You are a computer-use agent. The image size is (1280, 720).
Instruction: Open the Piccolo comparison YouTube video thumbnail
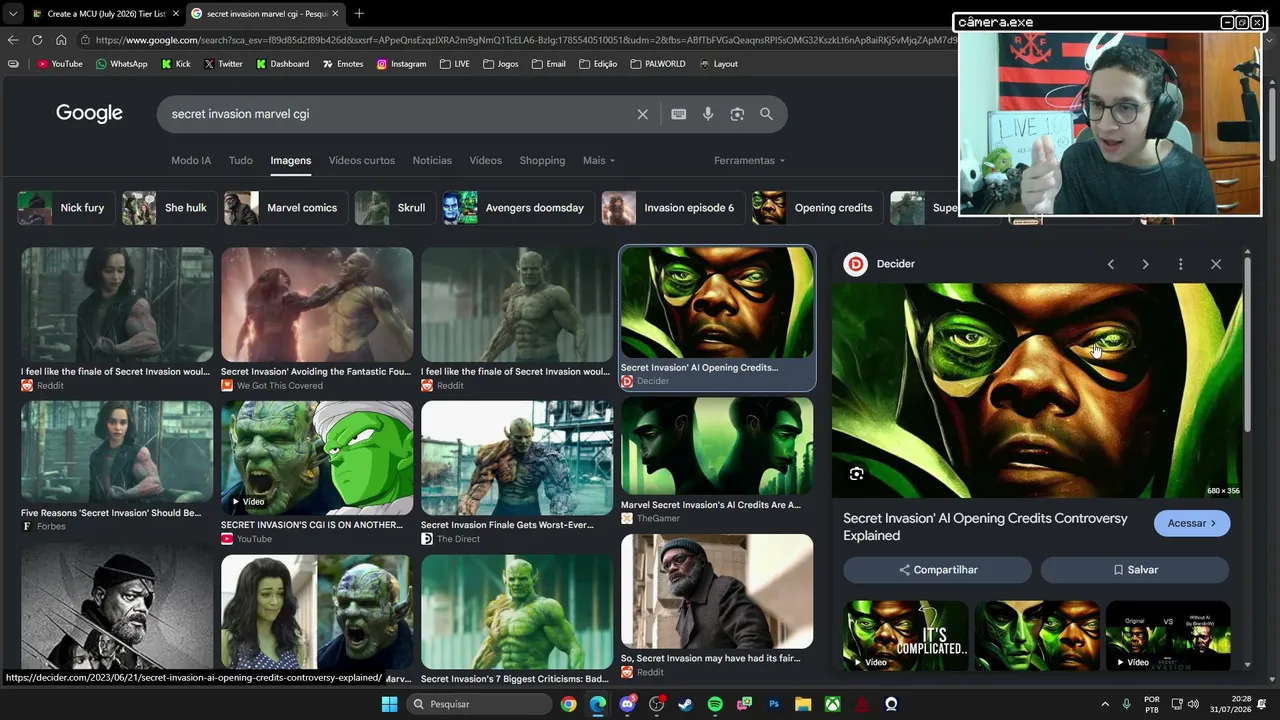[317, 458]
